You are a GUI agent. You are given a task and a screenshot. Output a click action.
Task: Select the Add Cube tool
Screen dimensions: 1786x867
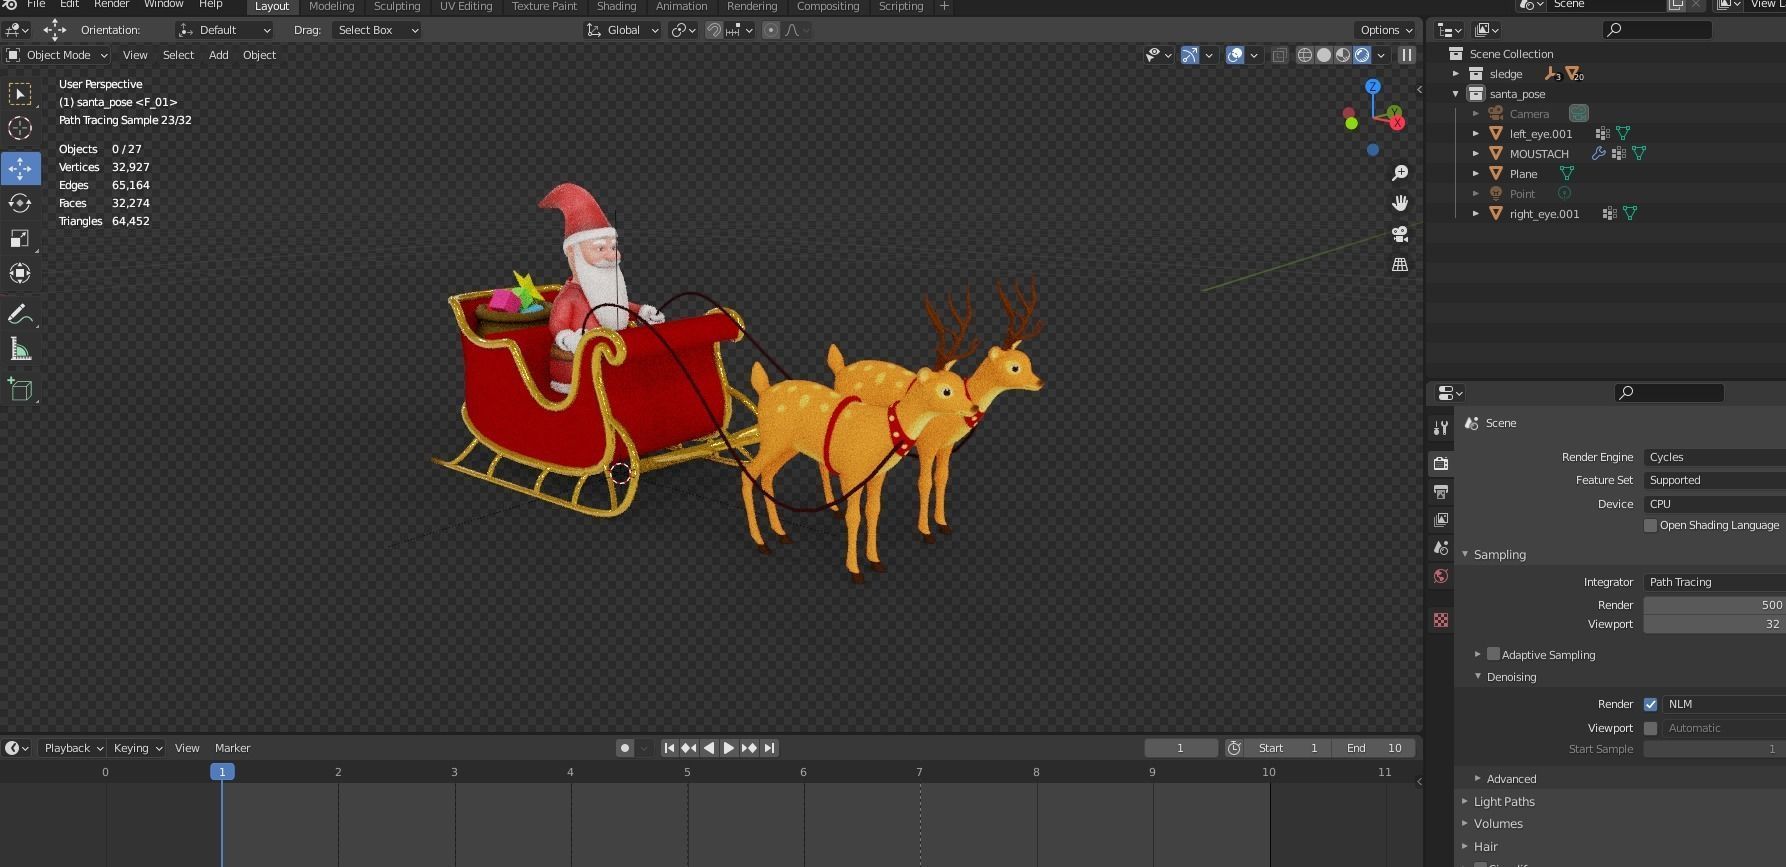pos(20,389)
